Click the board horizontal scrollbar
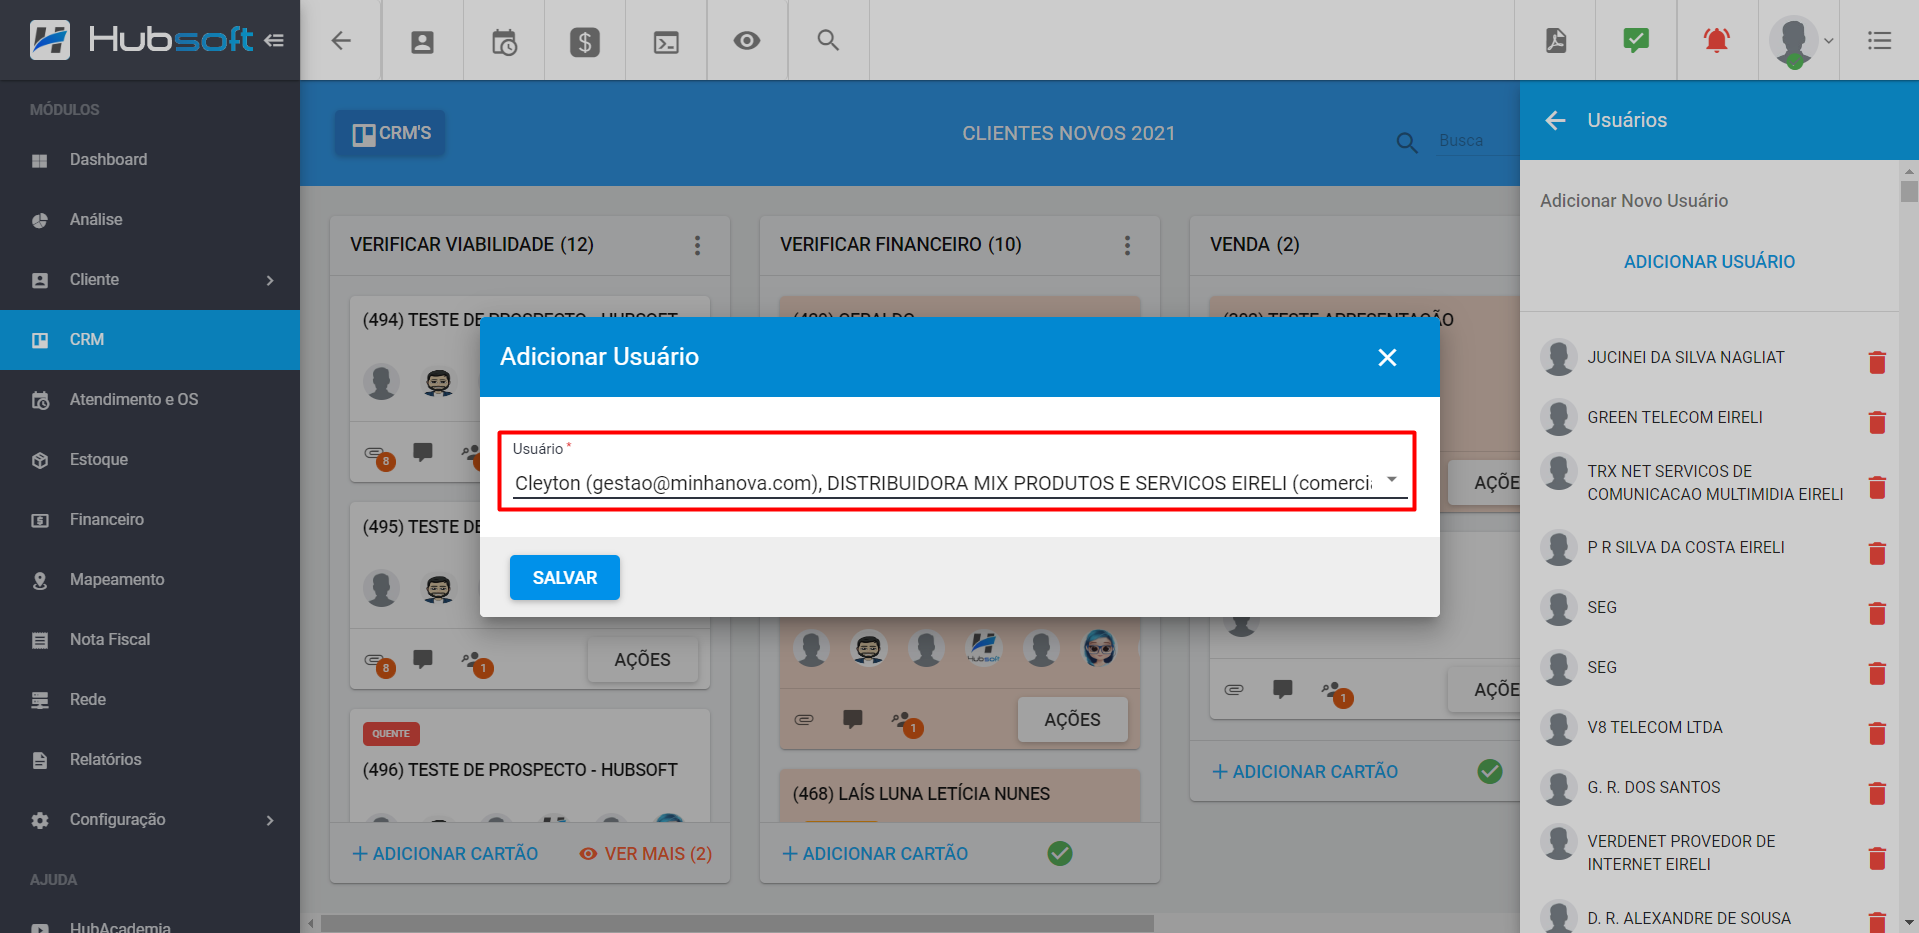 tap(737, 923)
